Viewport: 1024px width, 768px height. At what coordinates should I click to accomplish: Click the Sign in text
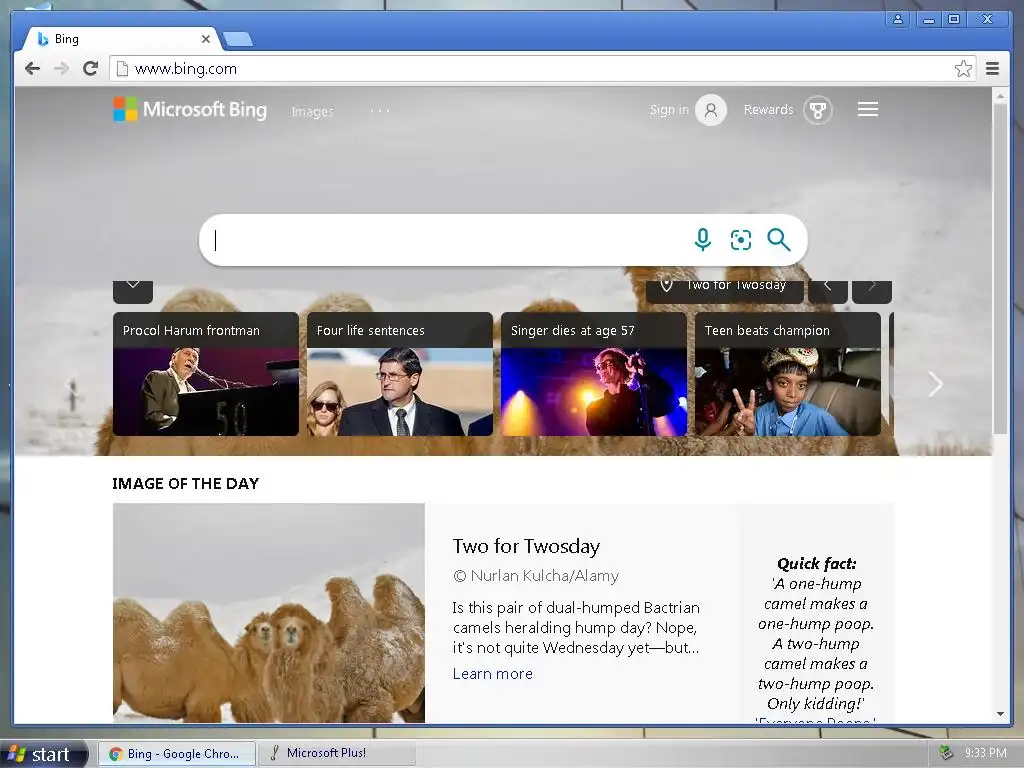[x=669, y=110]
